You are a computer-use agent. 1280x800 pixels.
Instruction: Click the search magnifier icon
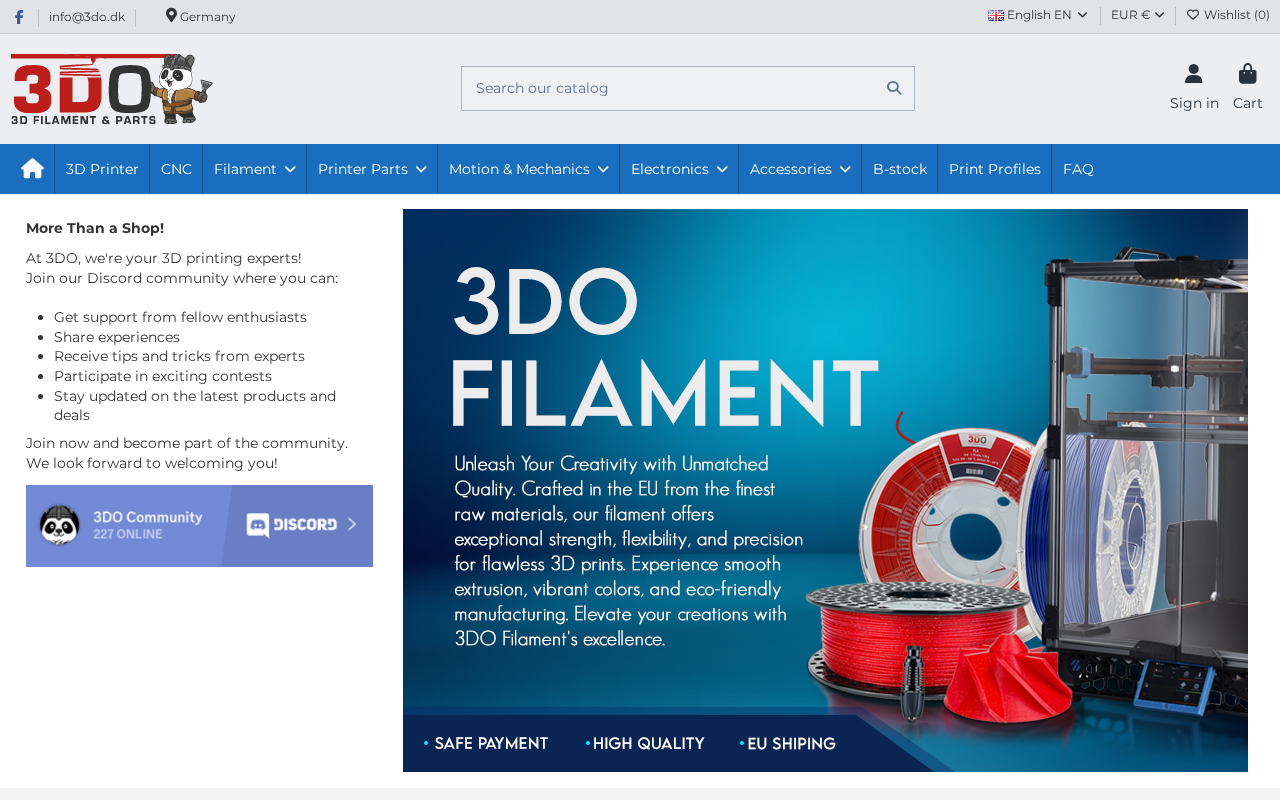[894, 88]
